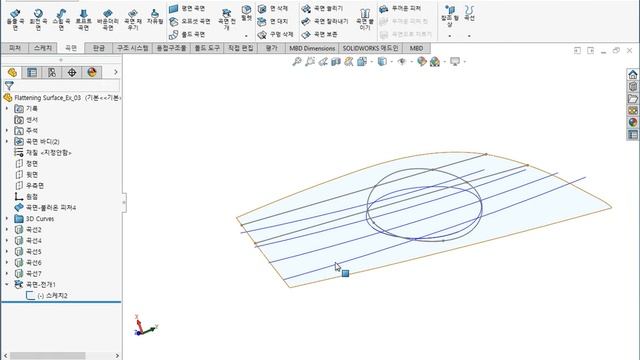The width and height of the screenshot is (640, 360).
Task: Click Zoom to Fit in view toolbar
Action: 297,62
